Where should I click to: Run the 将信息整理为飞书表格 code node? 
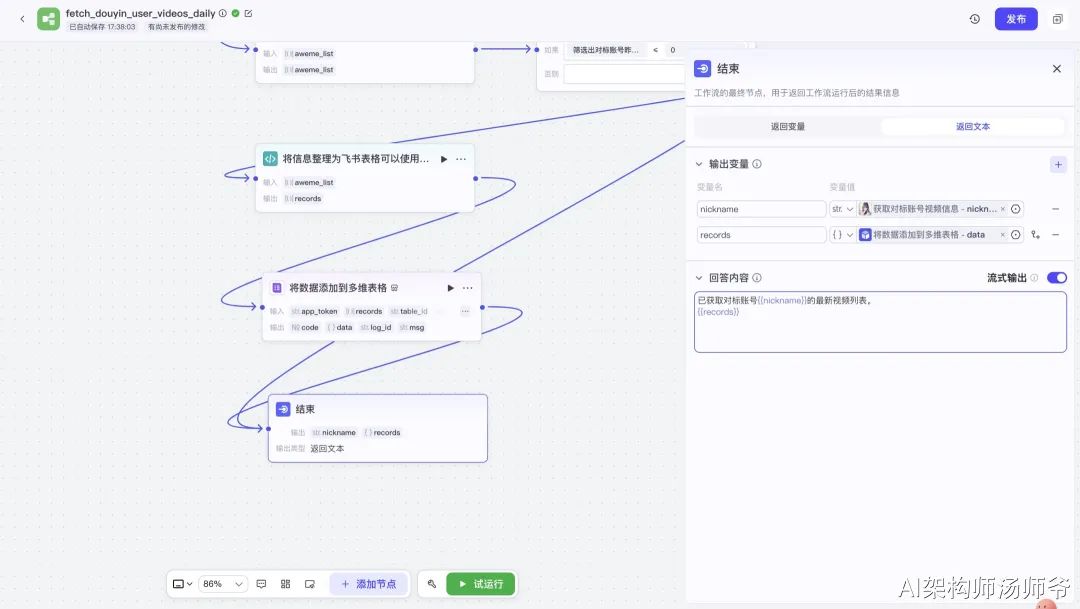[444, 159]
